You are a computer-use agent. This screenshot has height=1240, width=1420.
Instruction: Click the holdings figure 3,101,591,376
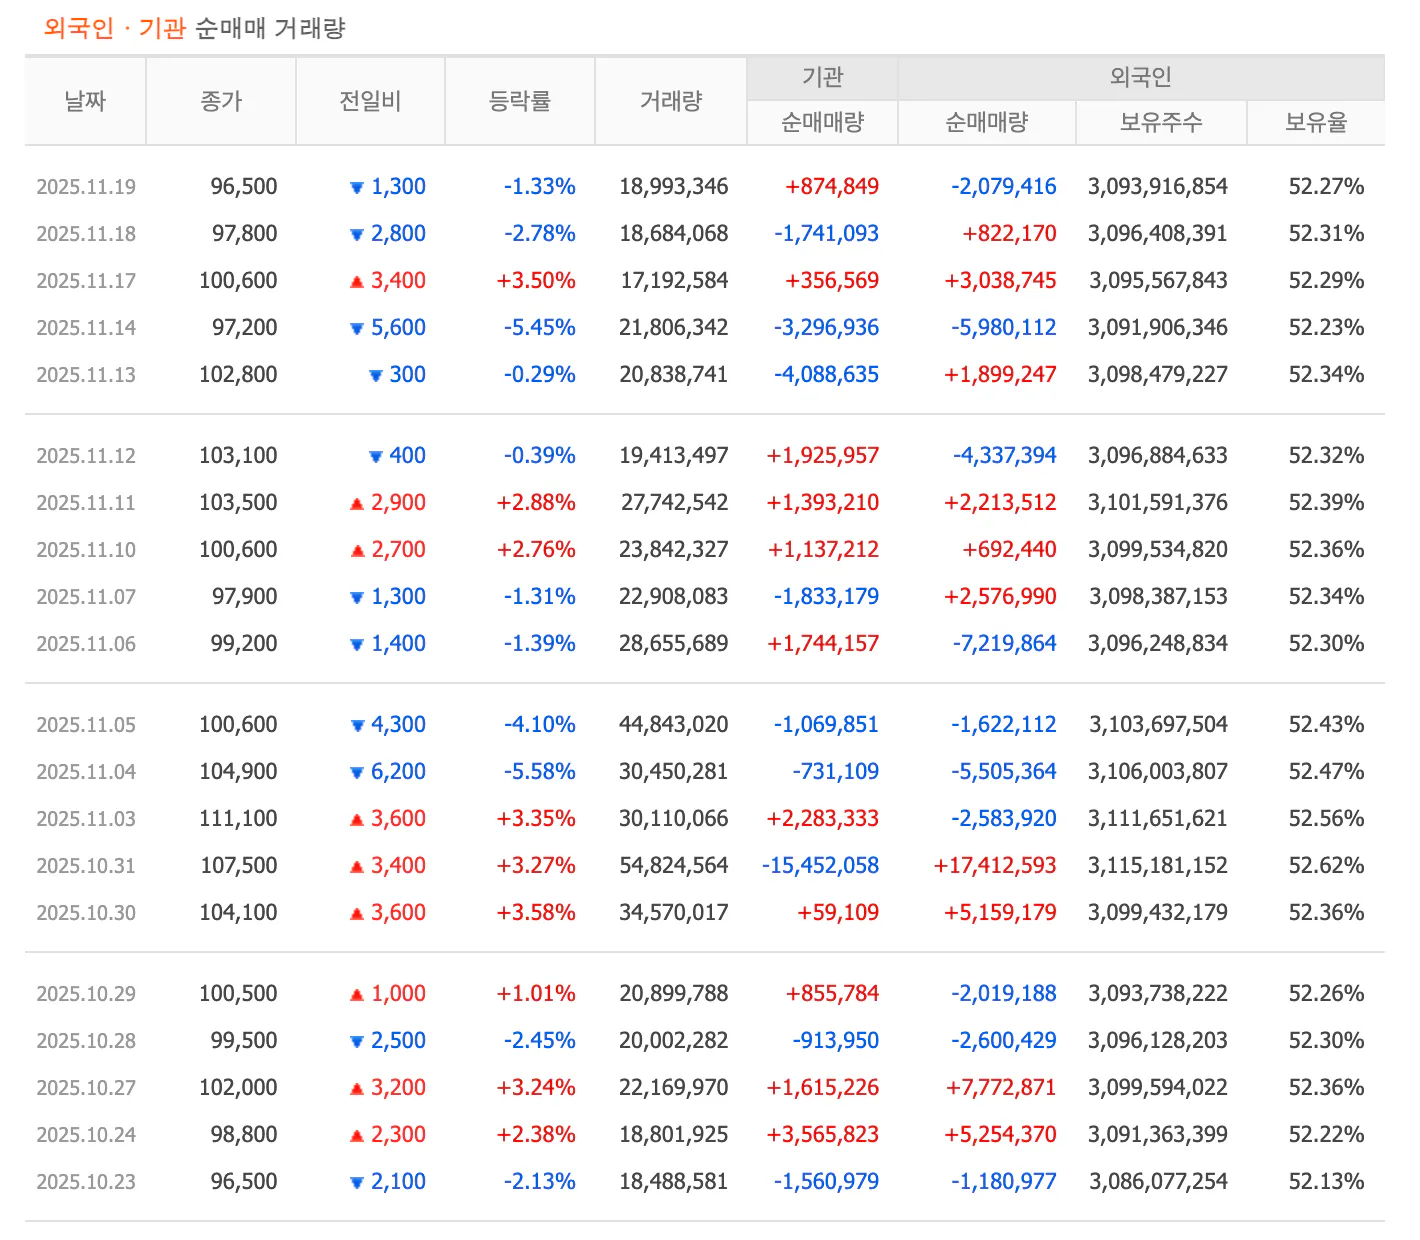(1158, 503)
